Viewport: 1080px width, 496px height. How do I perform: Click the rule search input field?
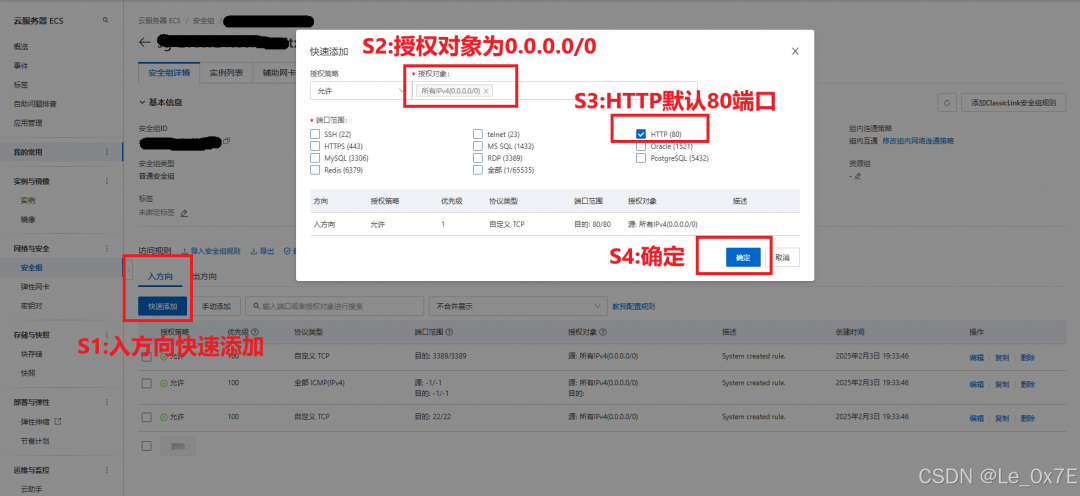(334, 306)
